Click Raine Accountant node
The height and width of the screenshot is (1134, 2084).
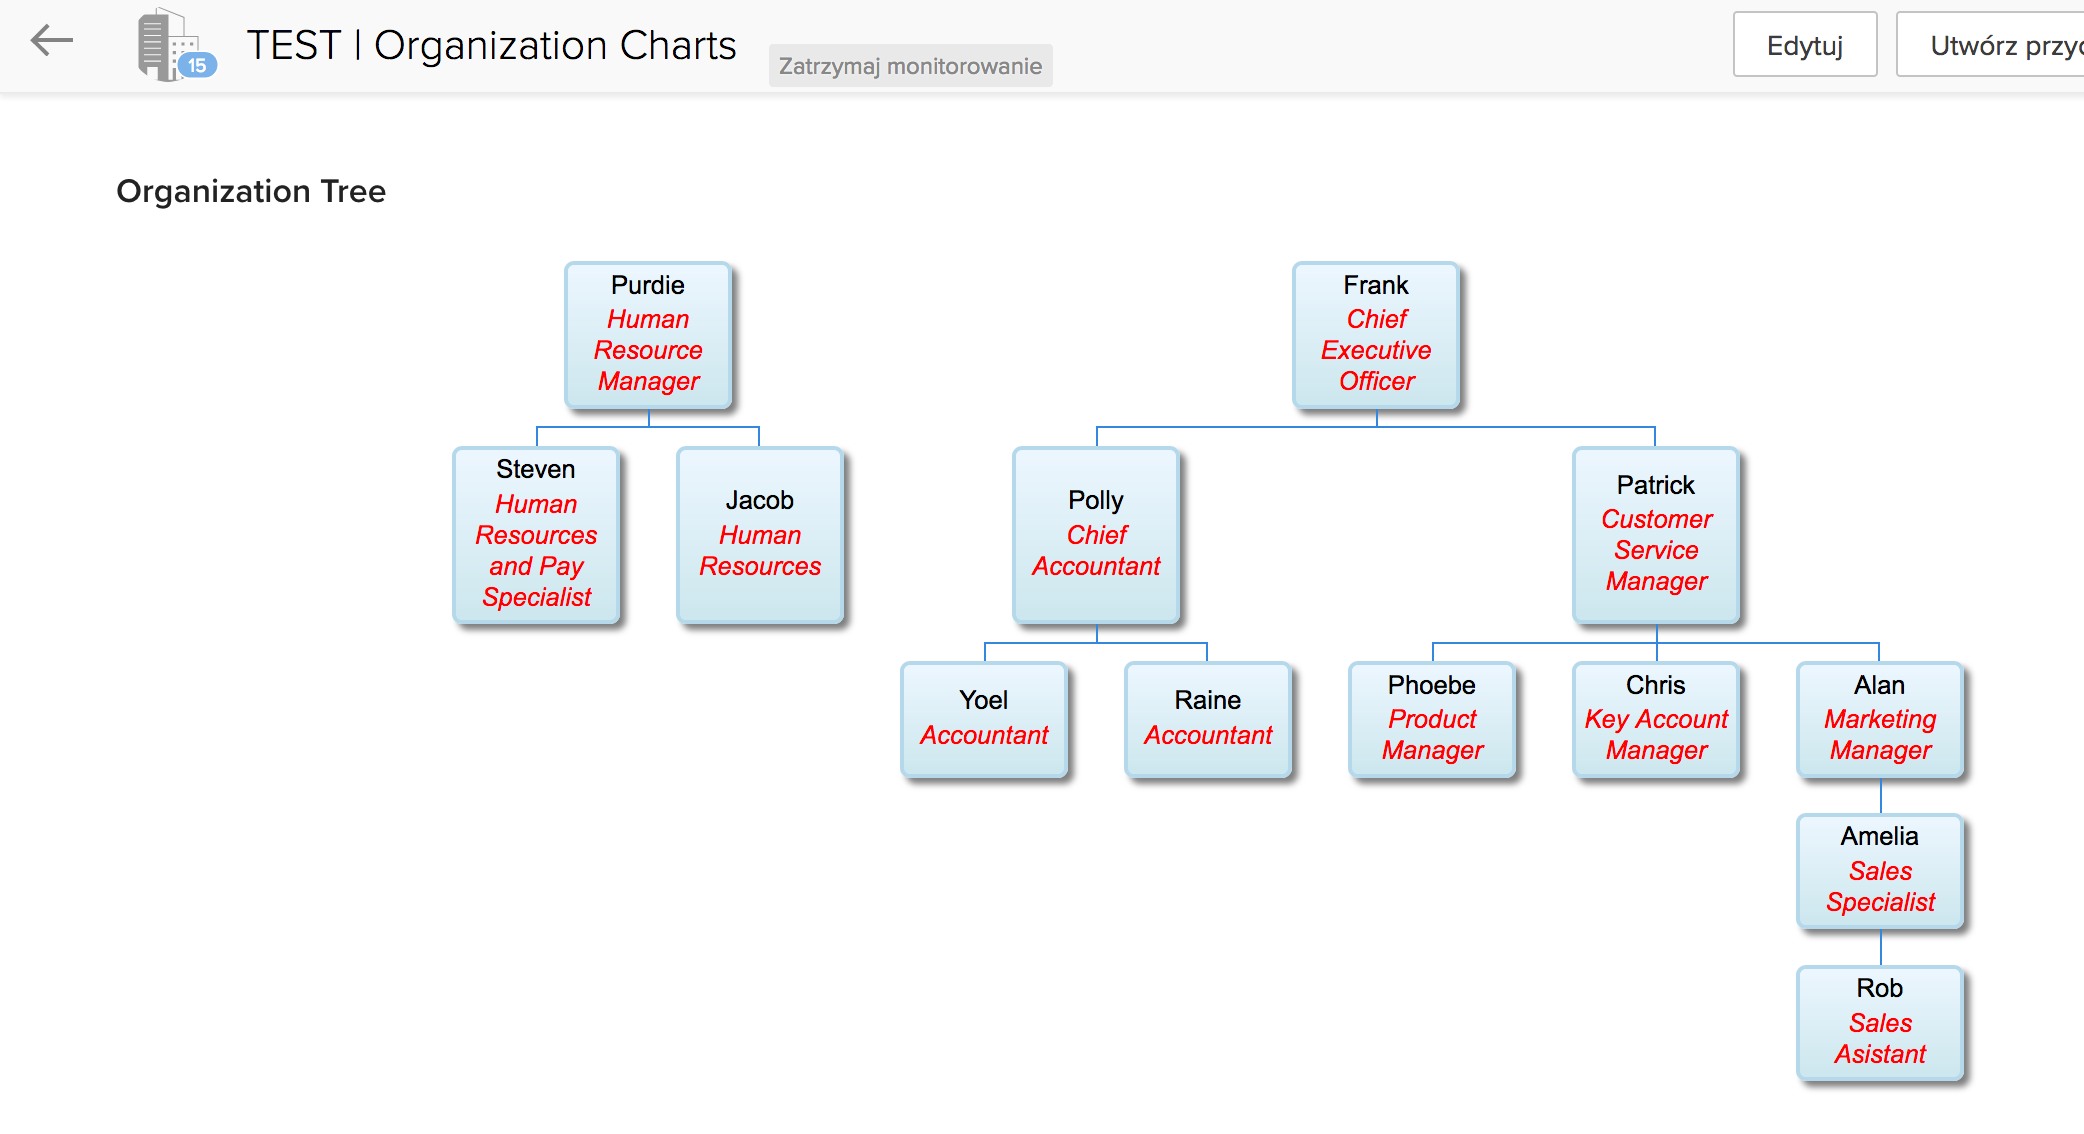(1208, 719)
